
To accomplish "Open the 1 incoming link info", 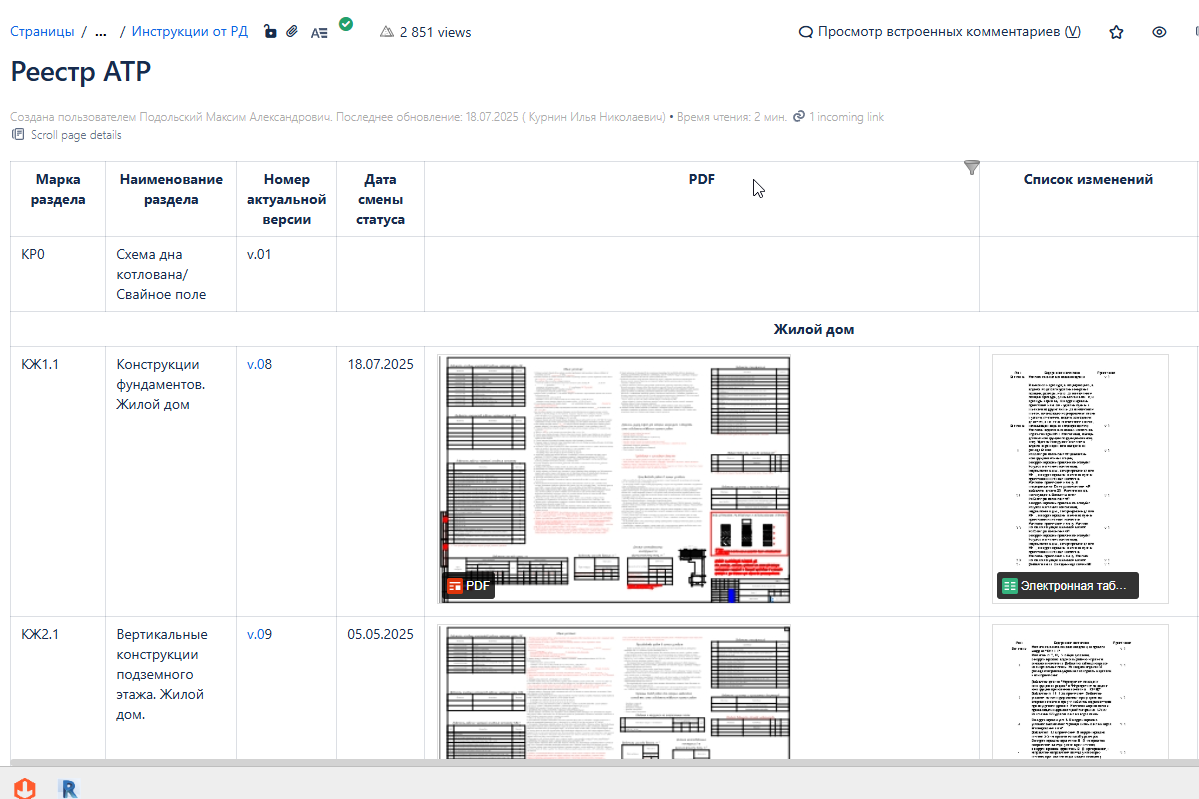I will tap(846, 117).
